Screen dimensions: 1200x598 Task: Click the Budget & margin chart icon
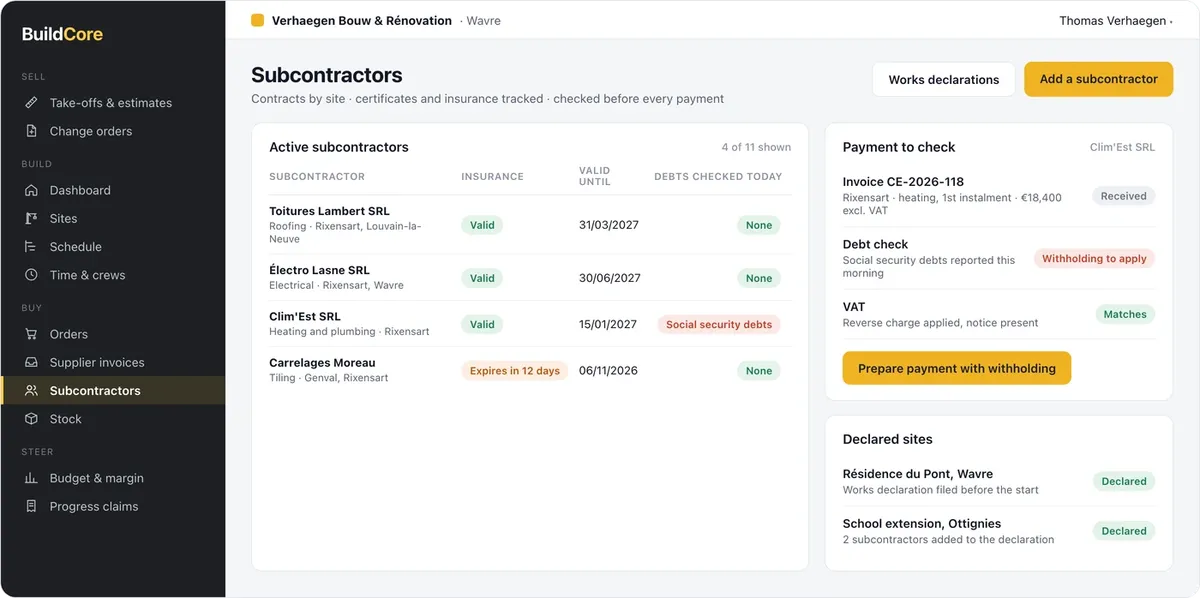coord(31,478)
